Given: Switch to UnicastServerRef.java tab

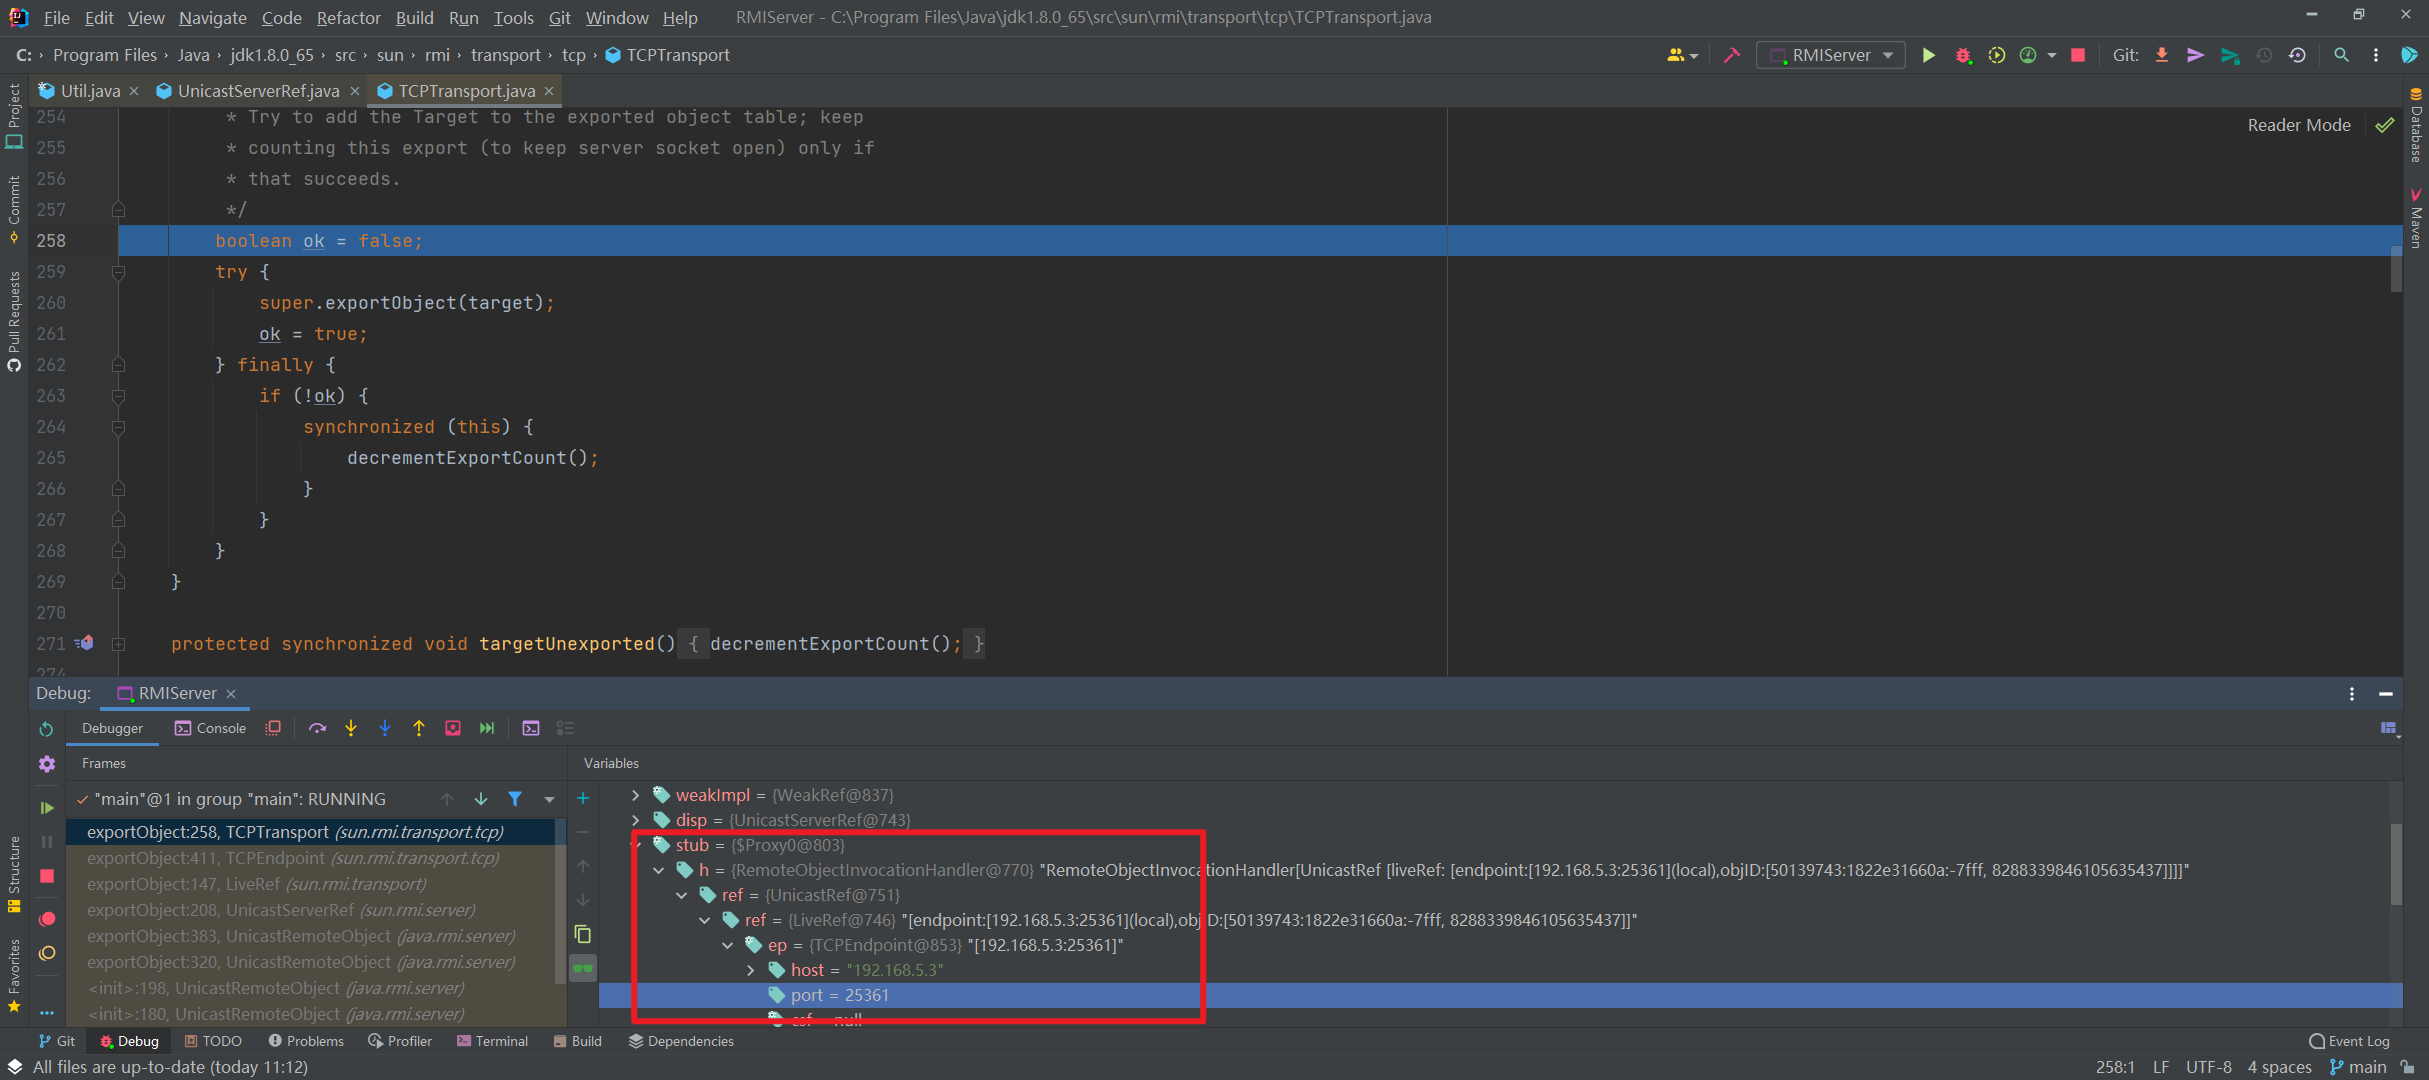Looking at the screenshot, I should (258, 91).
